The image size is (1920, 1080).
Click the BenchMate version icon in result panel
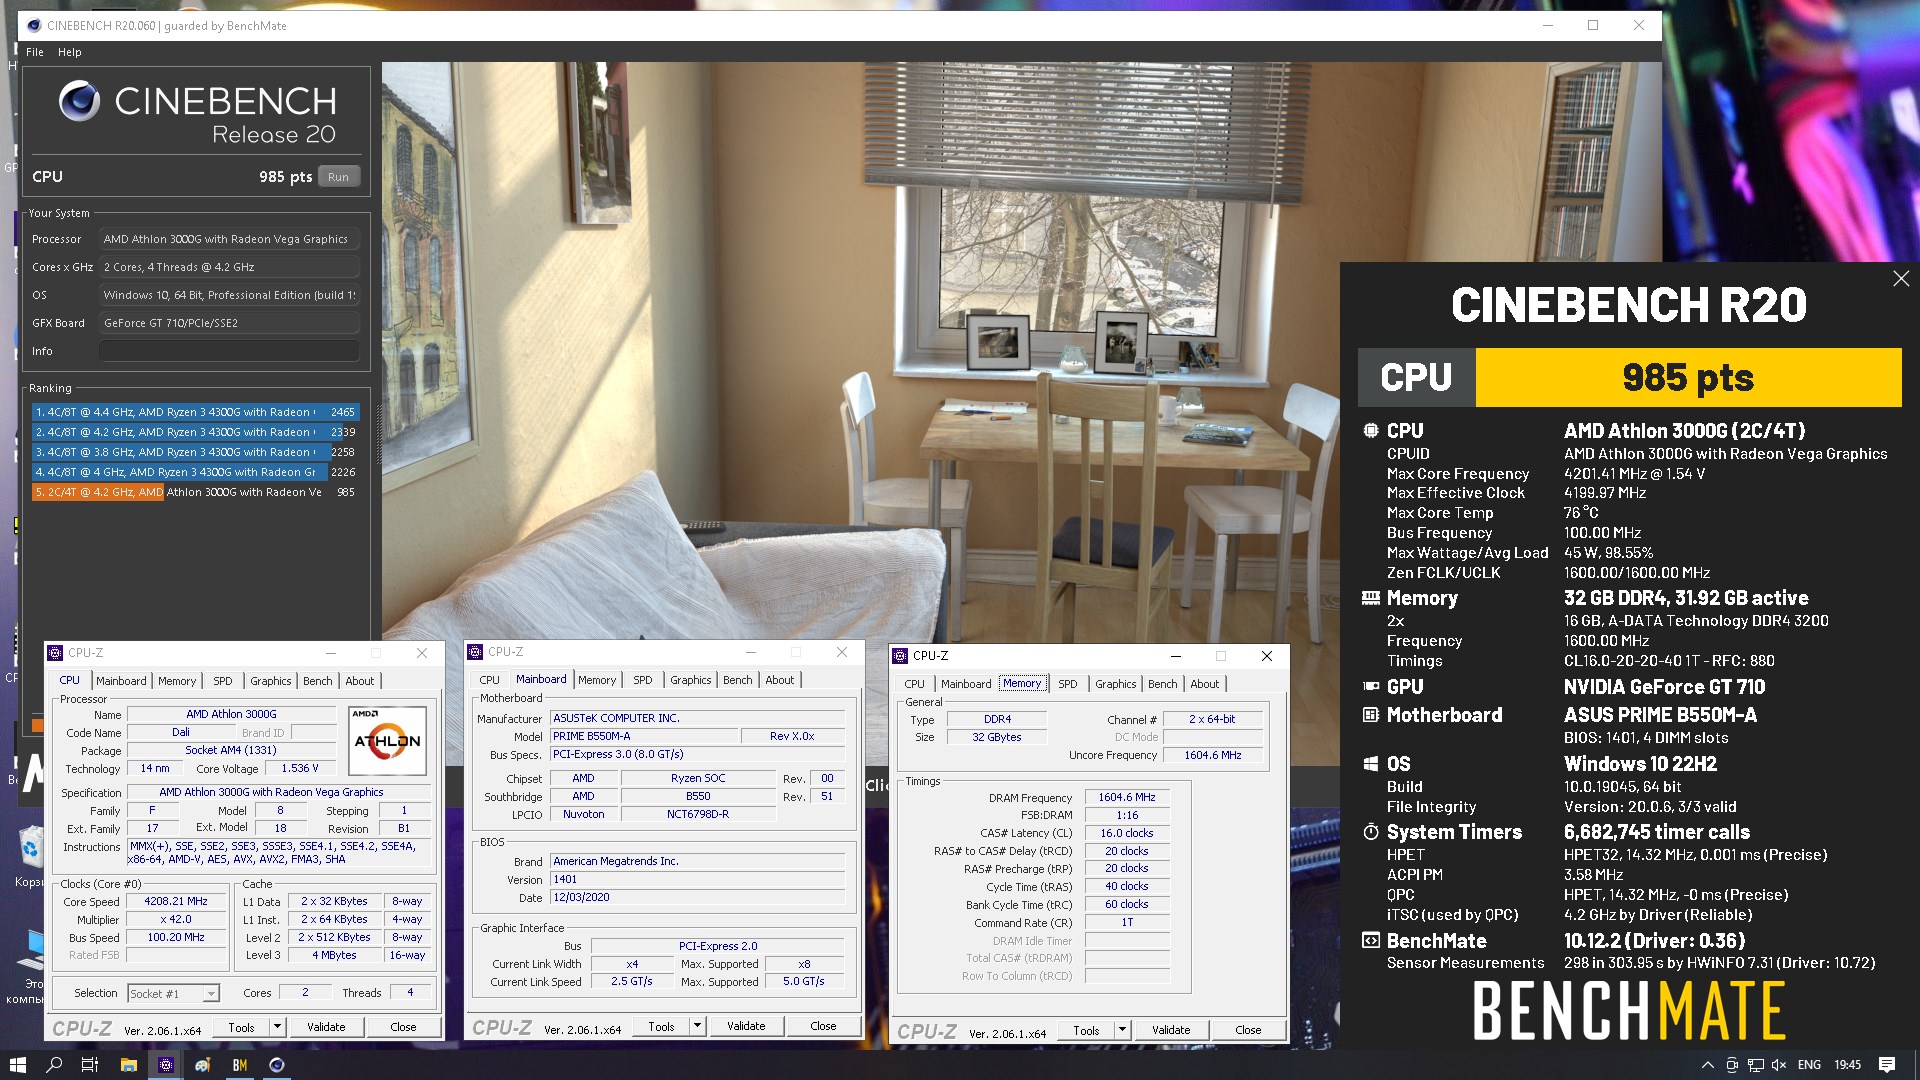1371,941
